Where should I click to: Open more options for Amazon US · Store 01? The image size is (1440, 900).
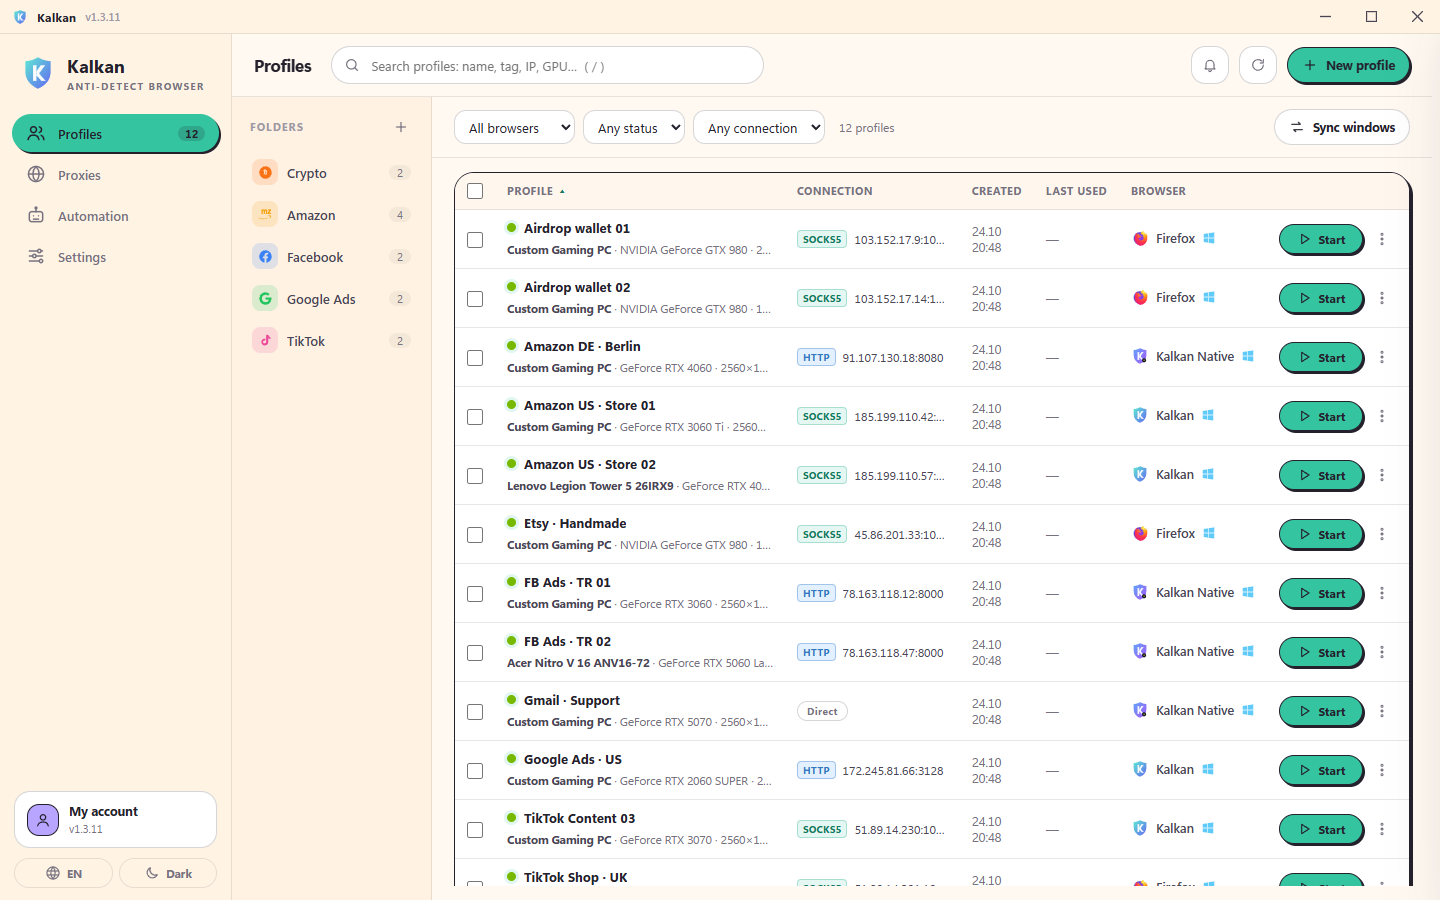(x=1382, y=416)
